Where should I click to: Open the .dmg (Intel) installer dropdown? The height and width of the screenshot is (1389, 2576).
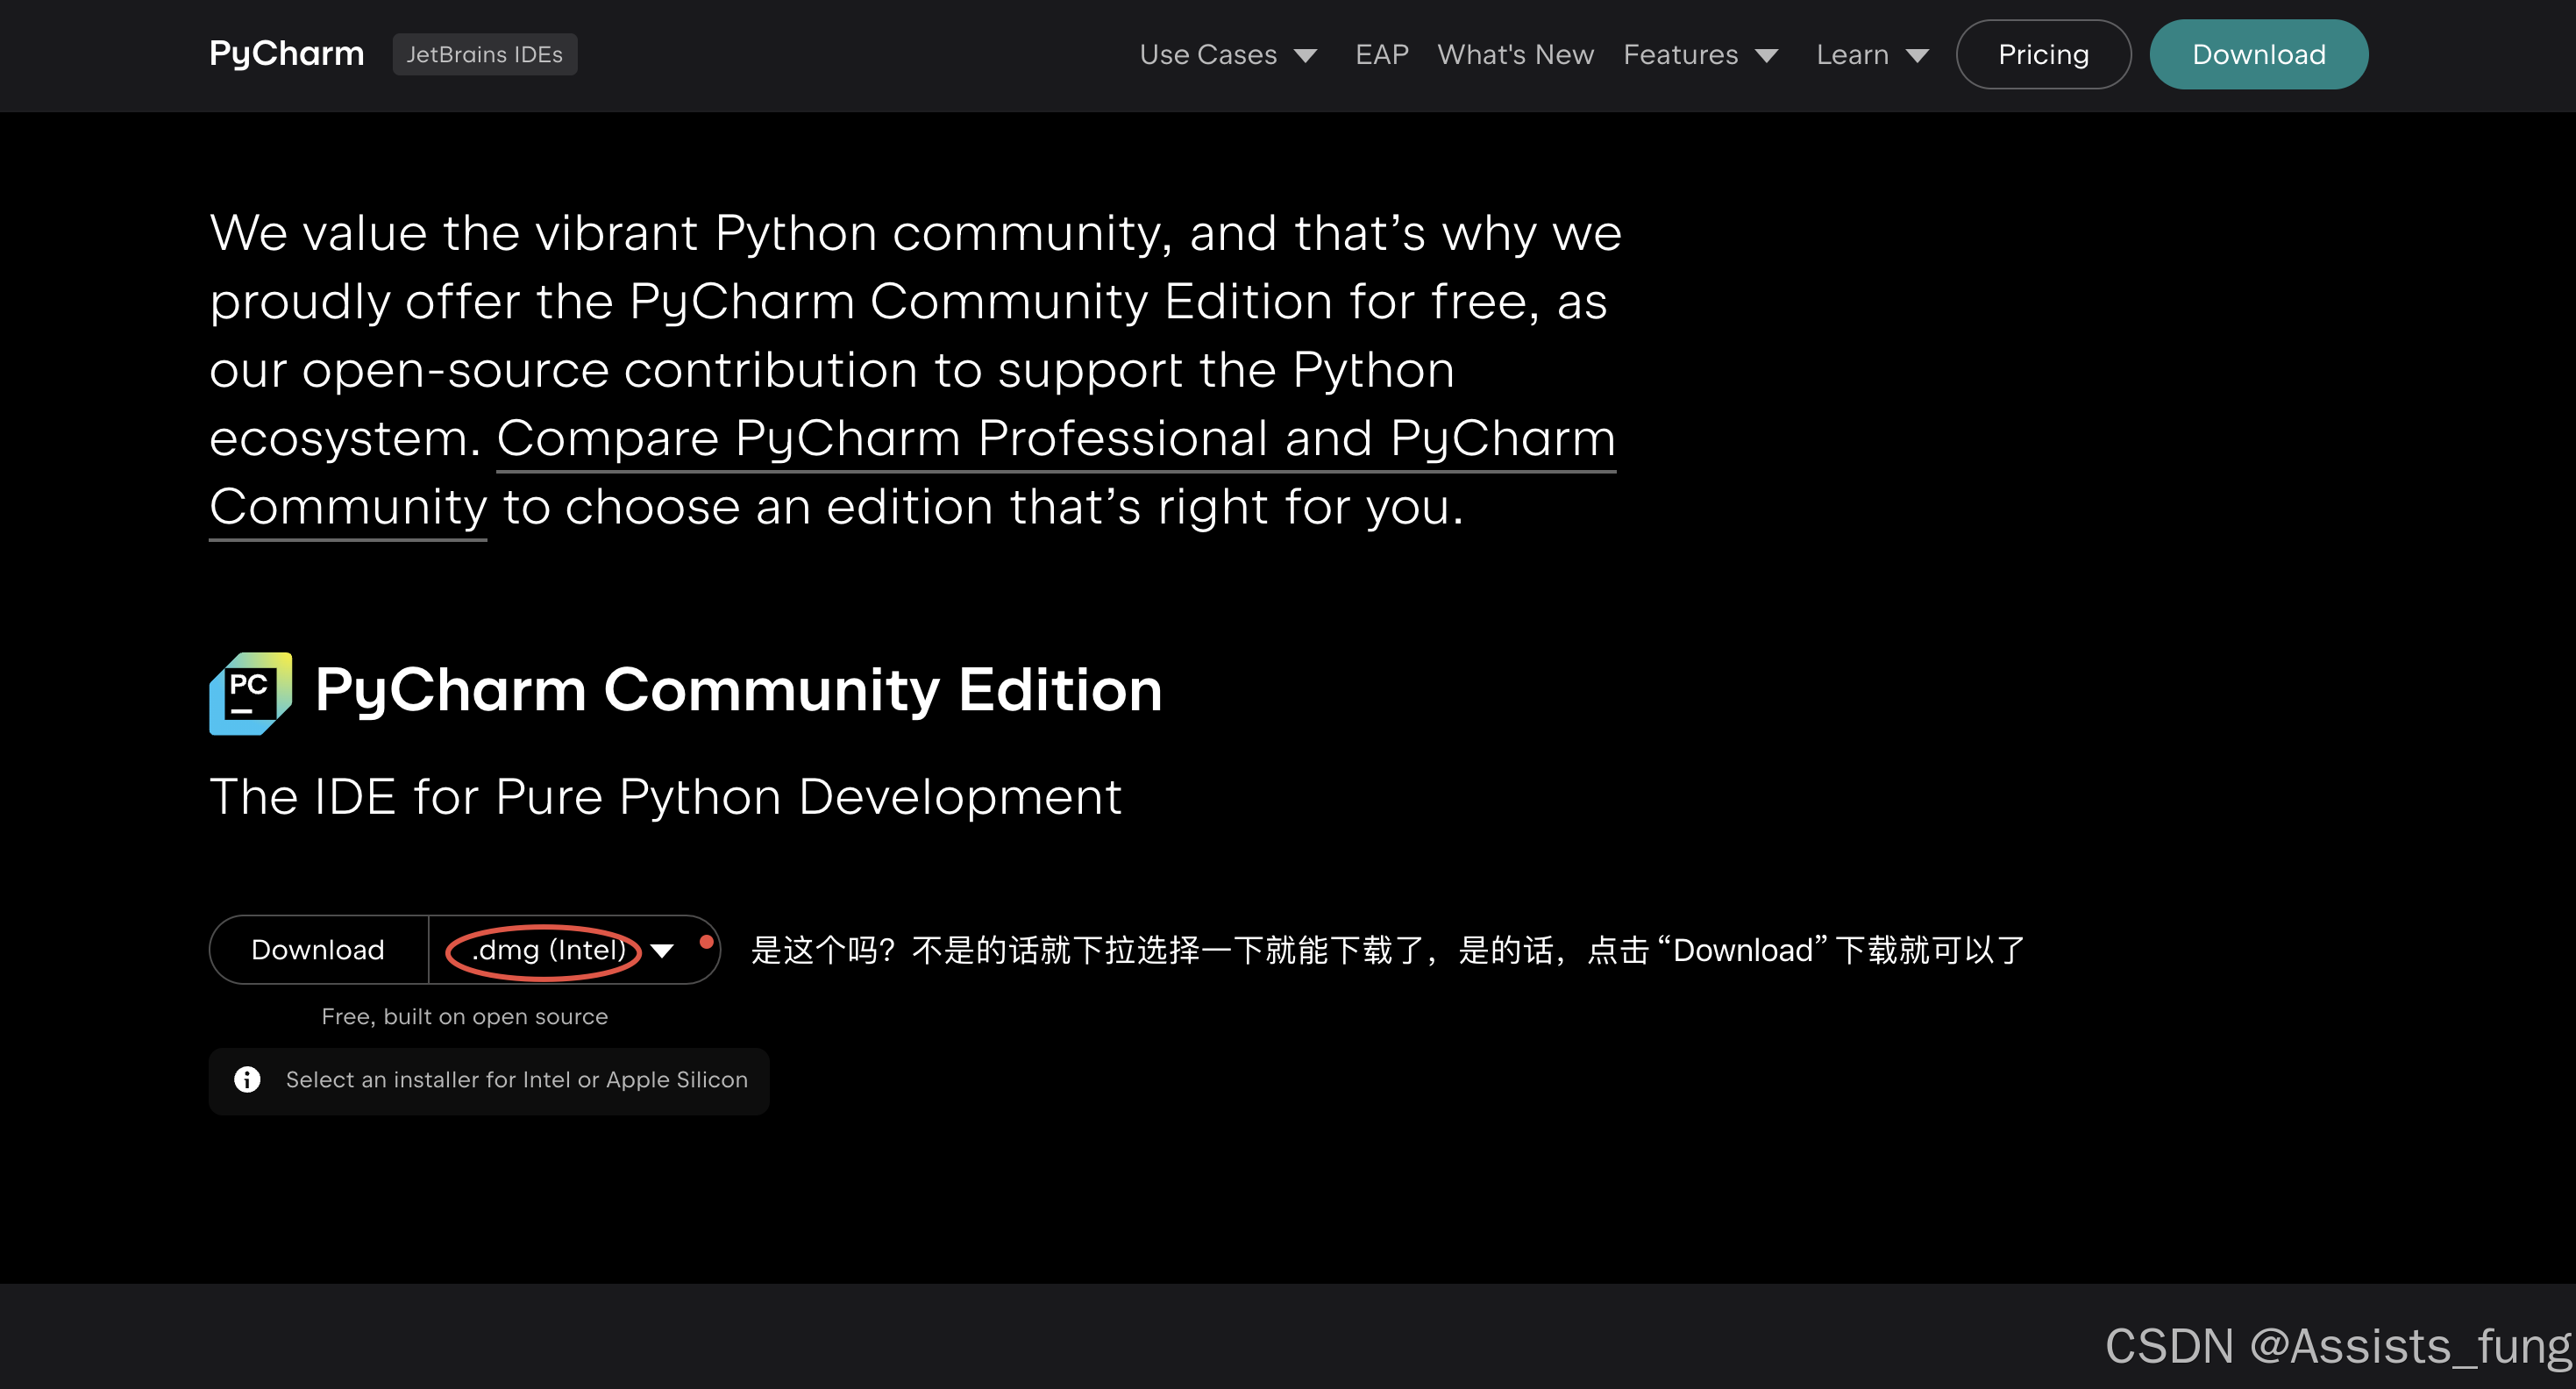574,949
